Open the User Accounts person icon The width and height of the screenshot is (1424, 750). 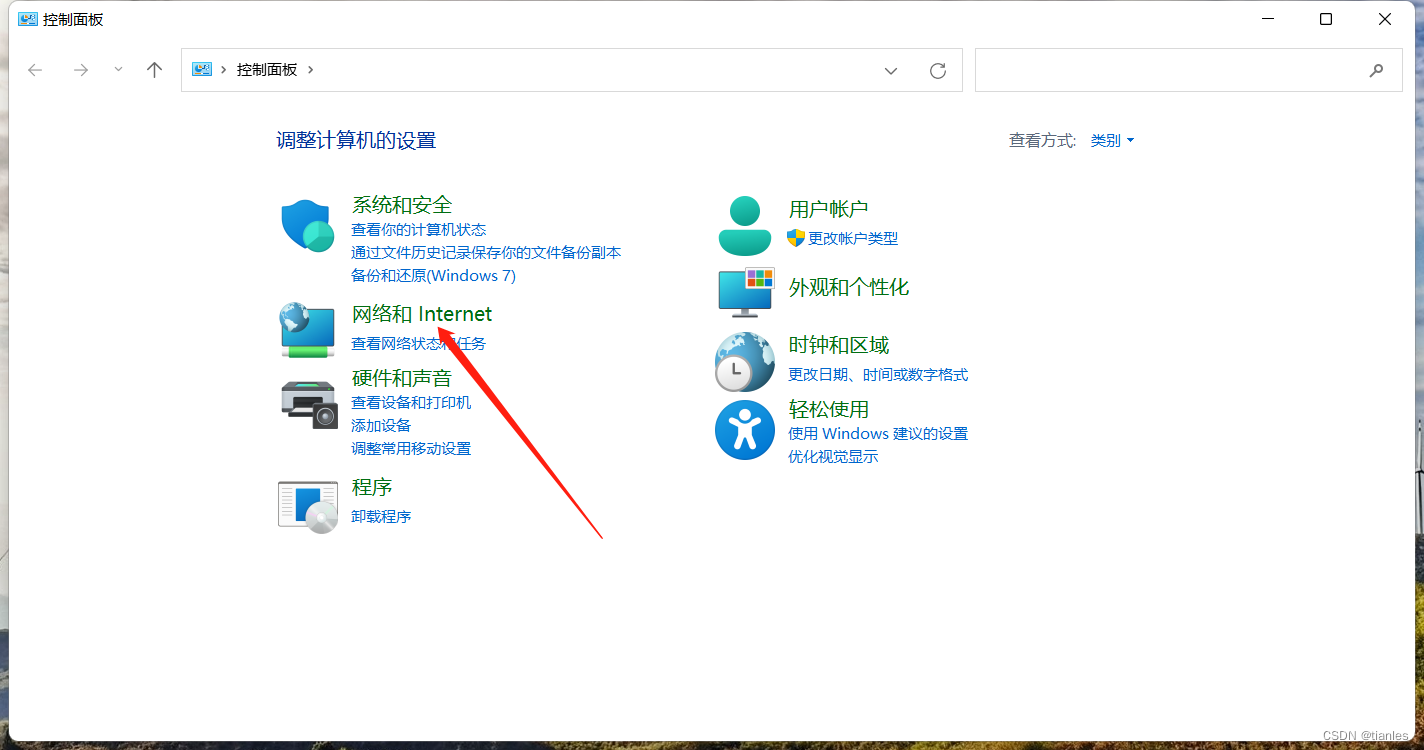745,225
